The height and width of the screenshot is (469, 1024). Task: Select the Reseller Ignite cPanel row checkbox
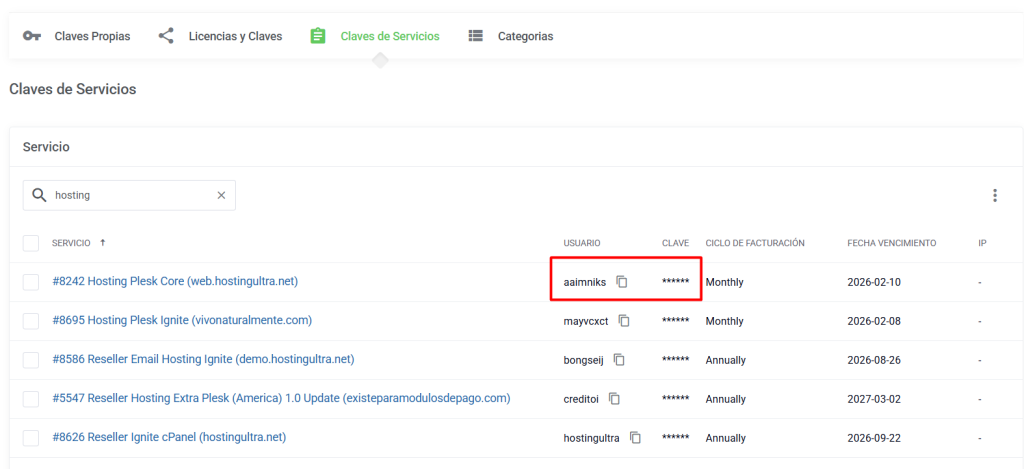31,438
